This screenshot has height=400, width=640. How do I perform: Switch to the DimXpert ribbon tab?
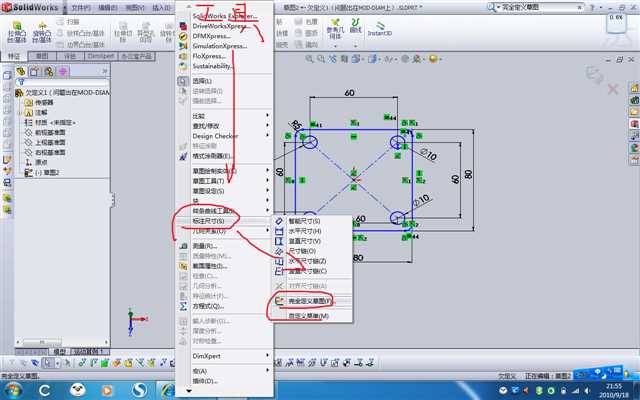[101, 56]
